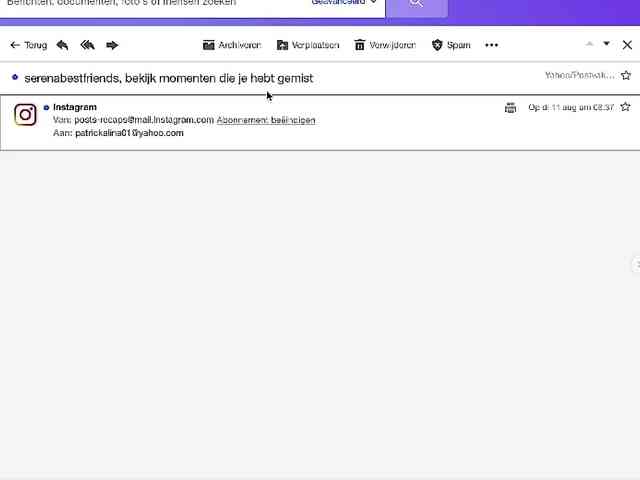
Task: Click the Yahoo/Postvak folder label
Action: pyautogui.click(x=580, y=76)
